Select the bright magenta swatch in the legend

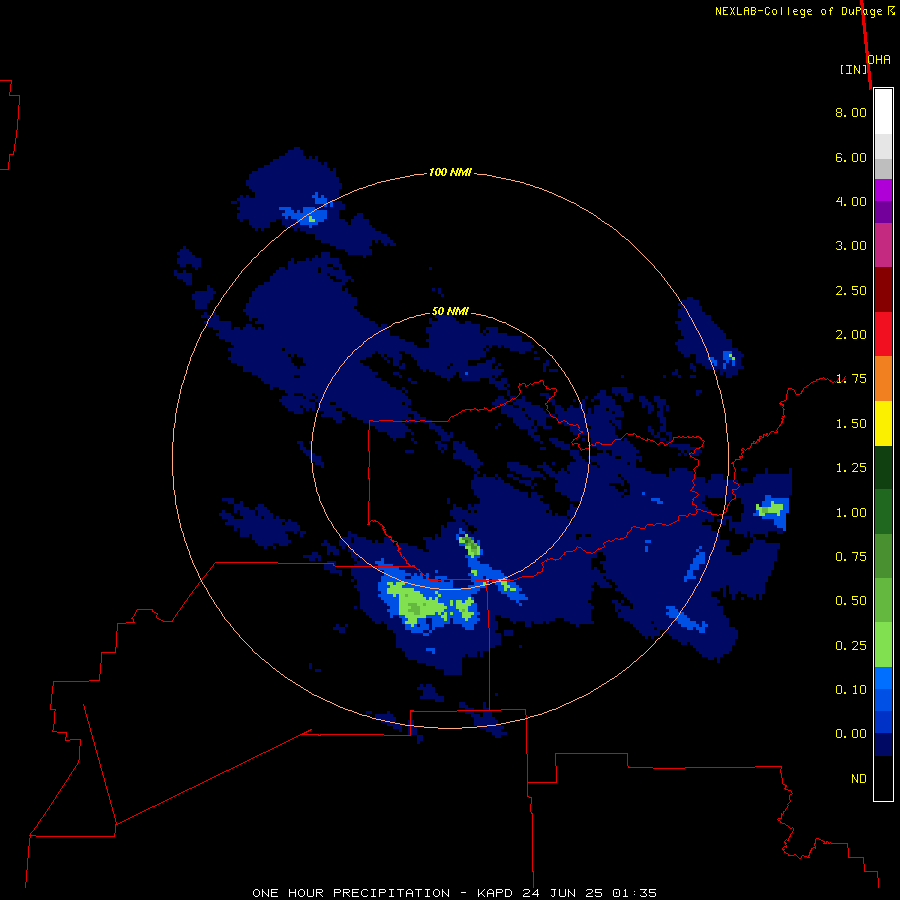click(883, 190)
